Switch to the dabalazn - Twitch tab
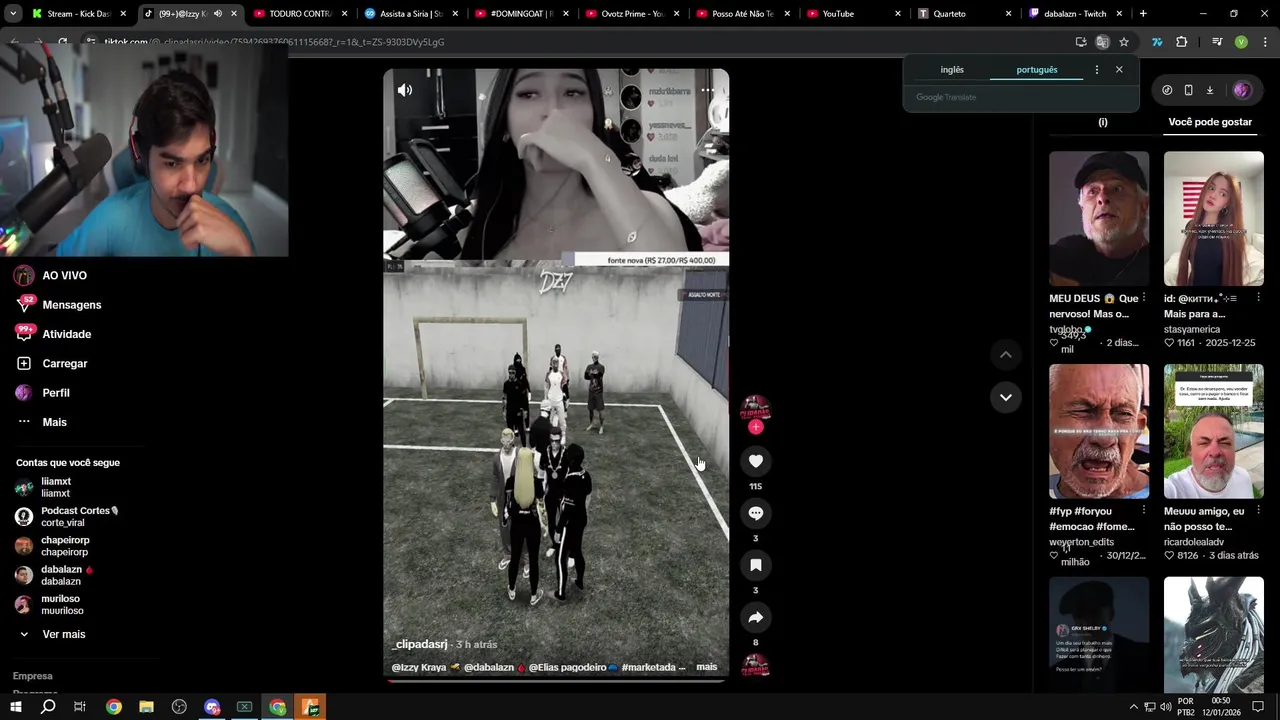 tap(1075, 14)
